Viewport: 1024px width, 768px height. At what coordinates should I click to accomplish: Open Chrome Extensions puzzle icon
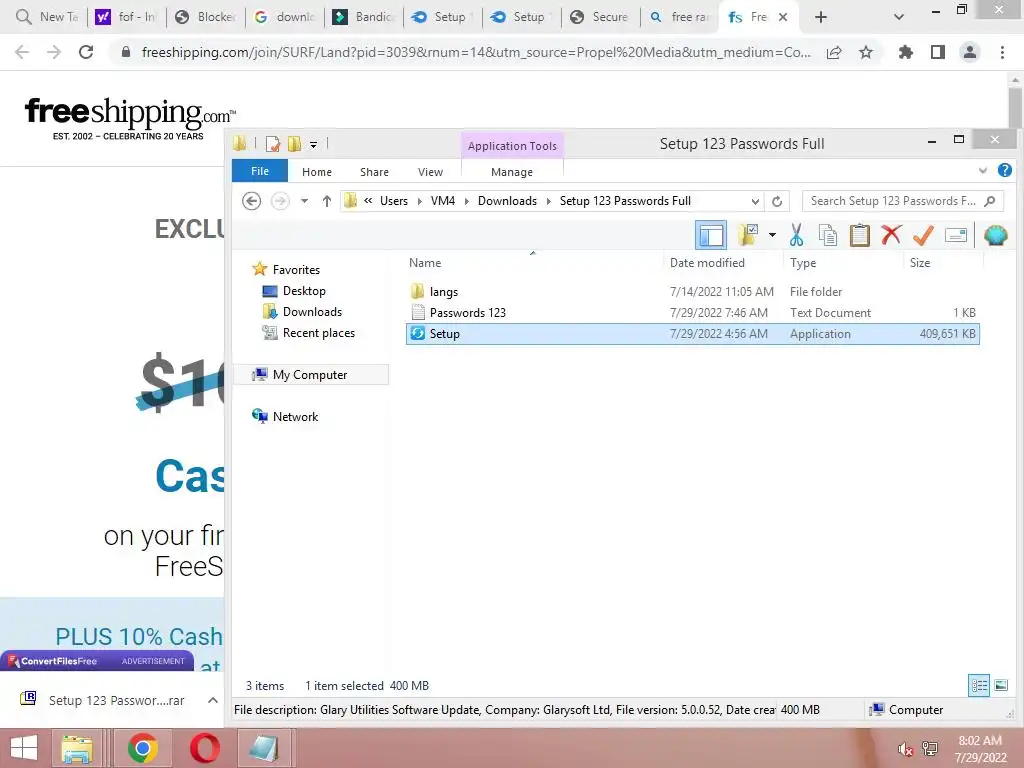[x=905, y=52]
